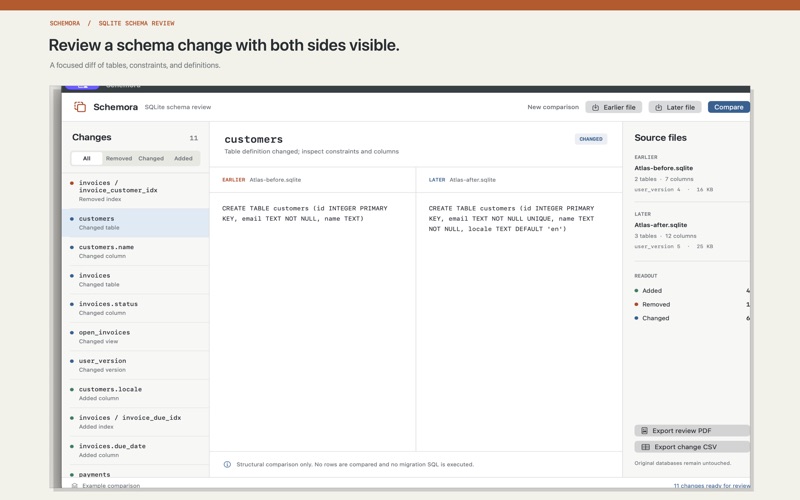Viewport: 800px width, 500px height.
Task: Select the invoices changed table row
Action: pos(135,280)
